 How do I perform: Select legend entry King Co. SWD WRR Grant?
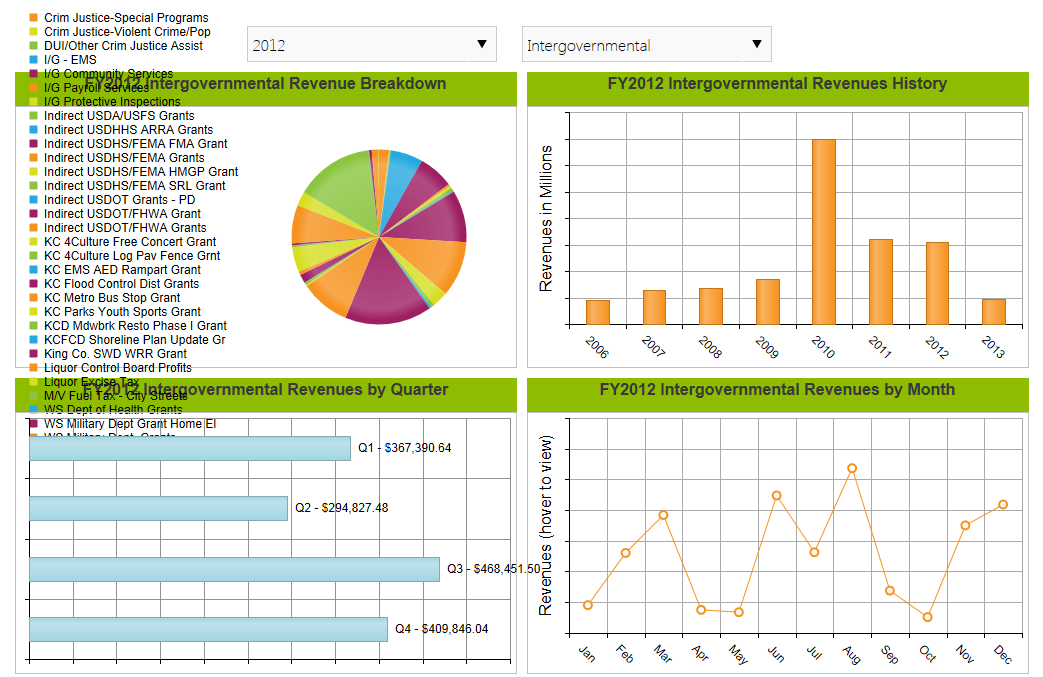[108, 353]
